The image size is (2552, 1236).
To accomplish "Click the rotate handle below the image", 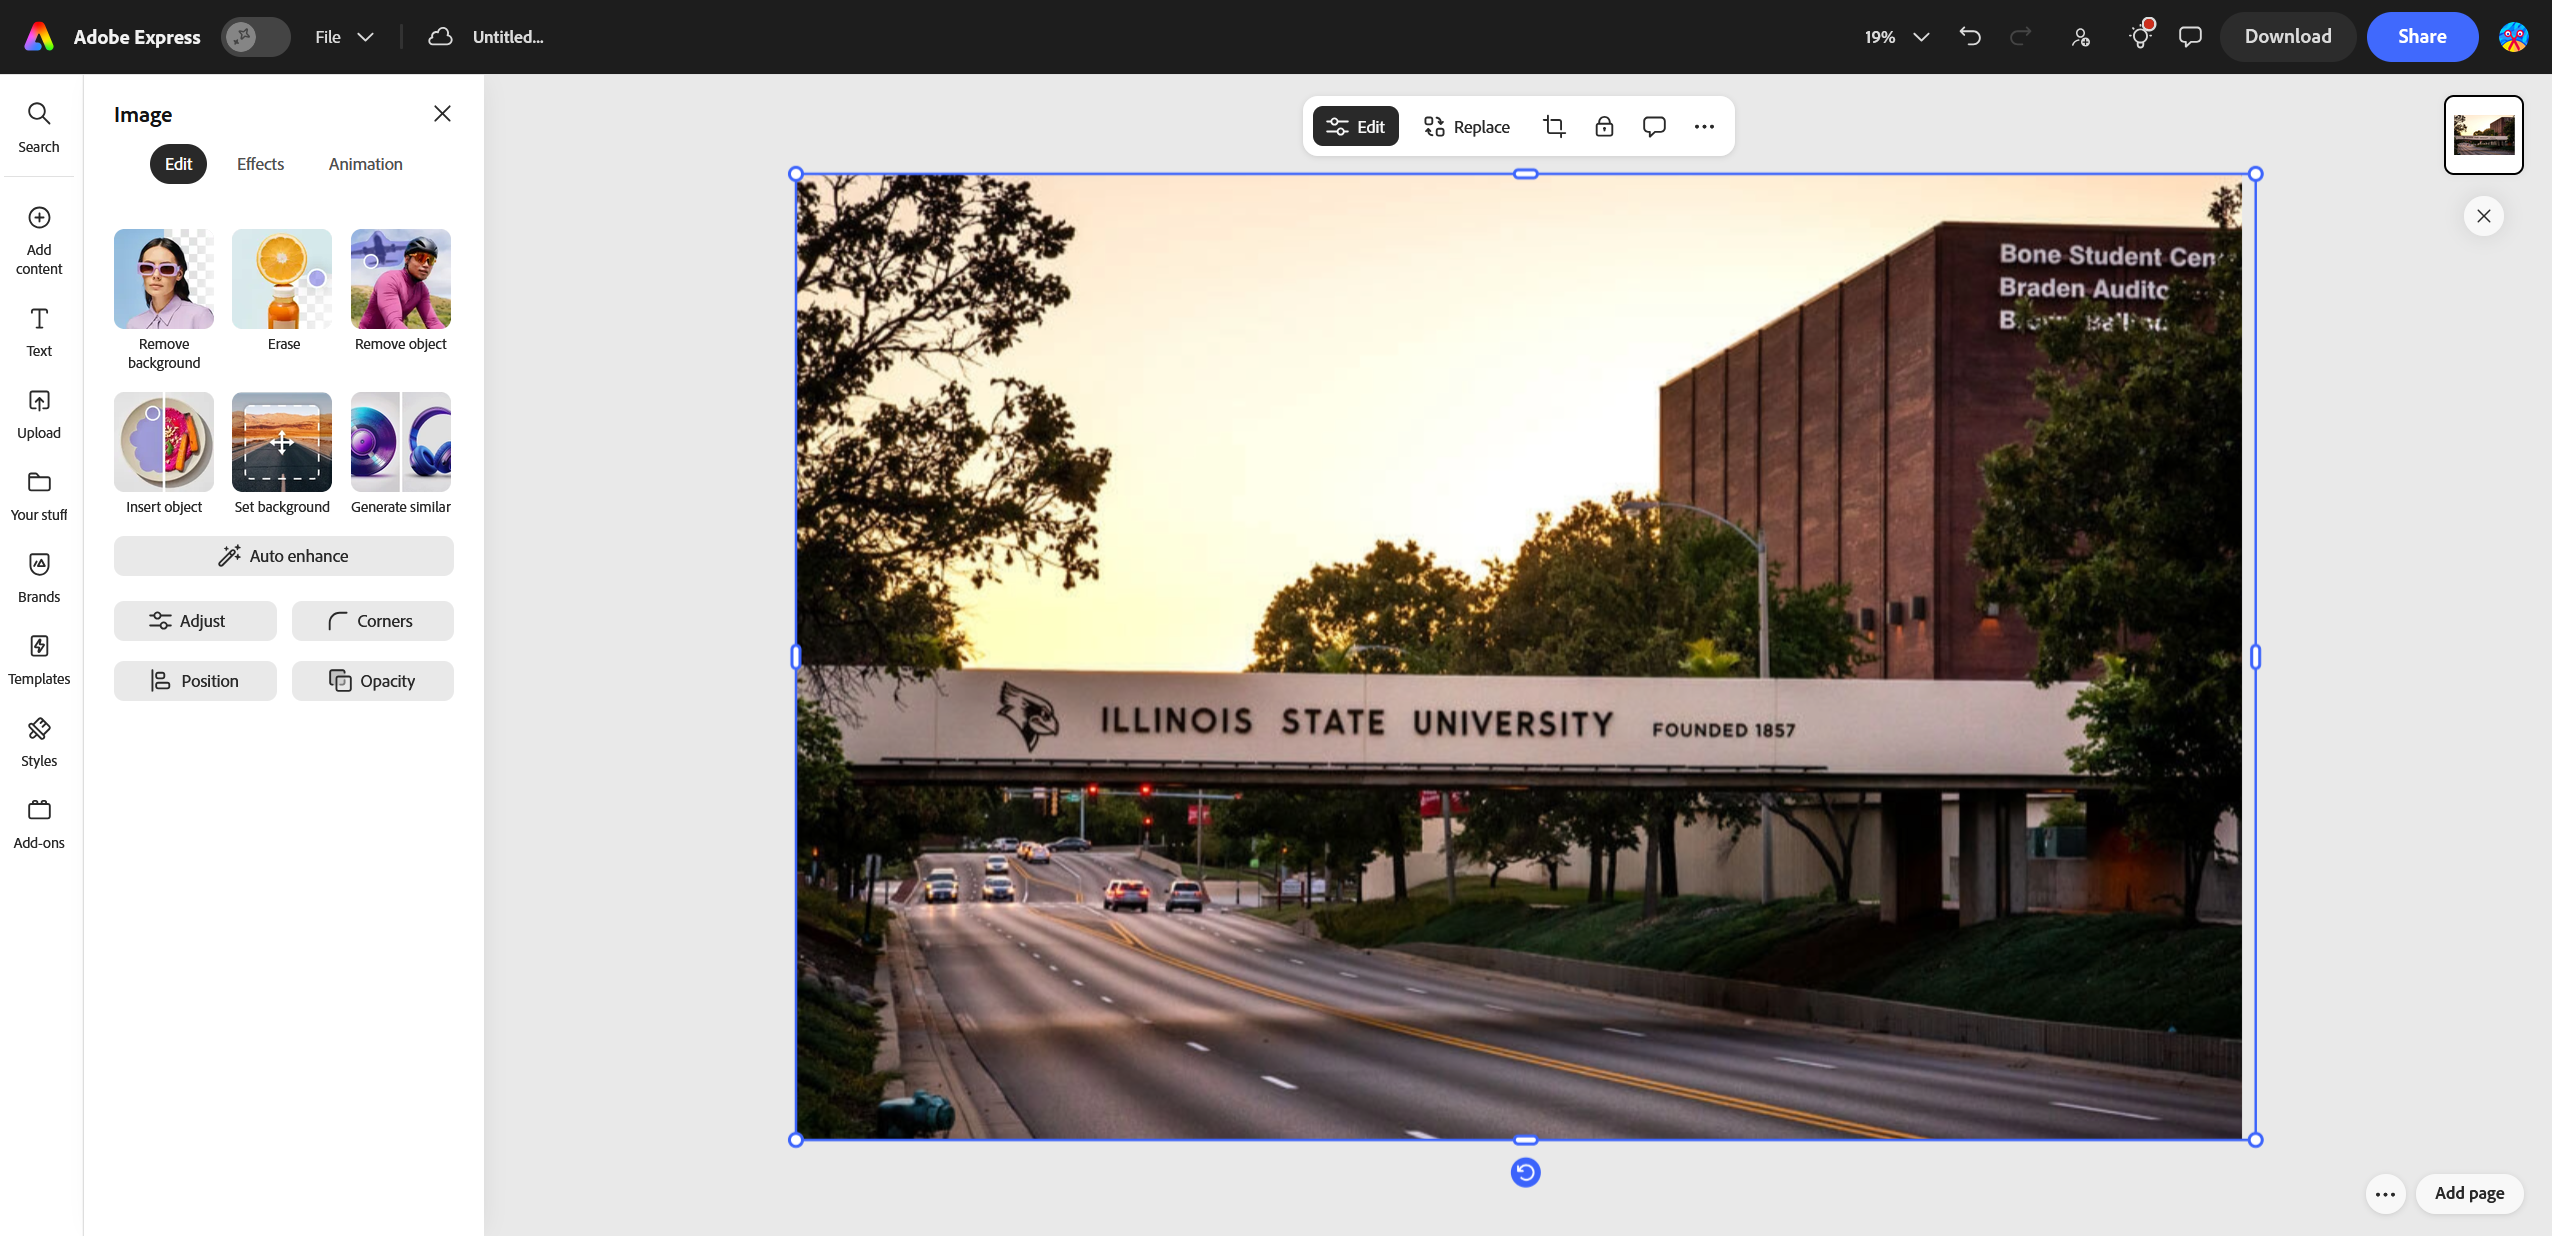I will 1525,1172.
